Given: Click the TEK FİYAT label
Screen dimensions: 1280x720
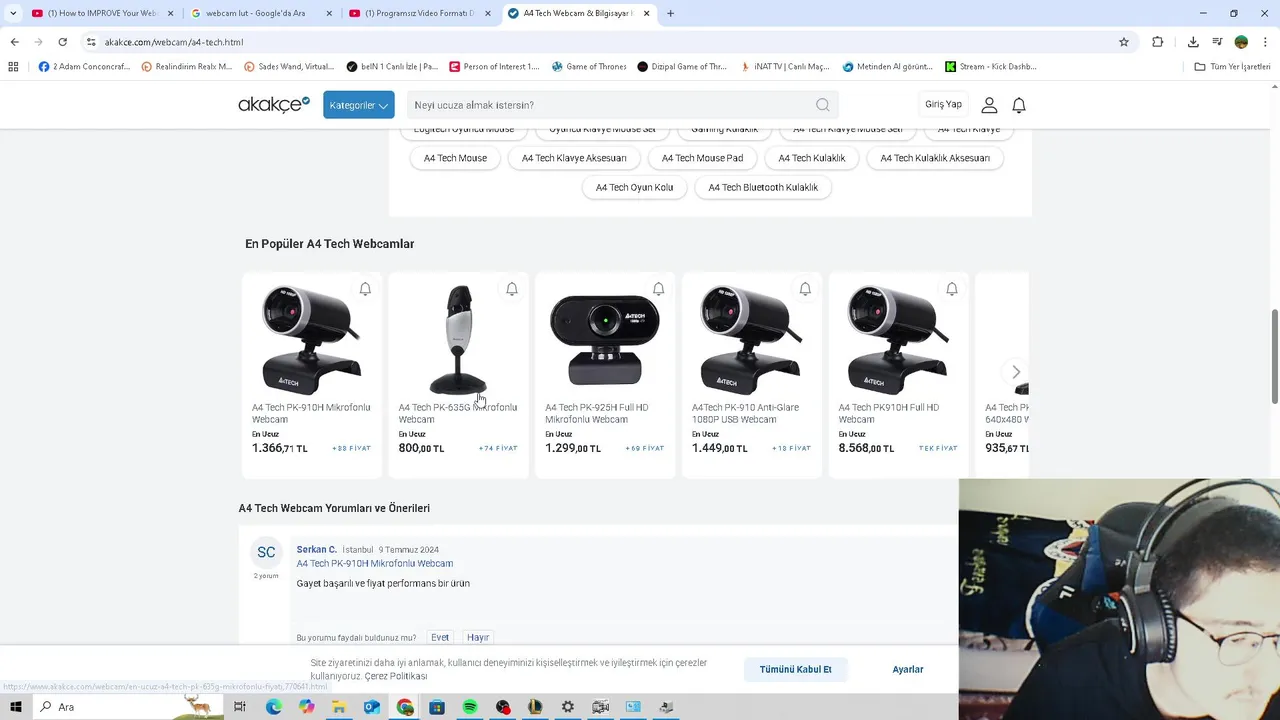Looking at the screenshot, I should click(938, 448).
